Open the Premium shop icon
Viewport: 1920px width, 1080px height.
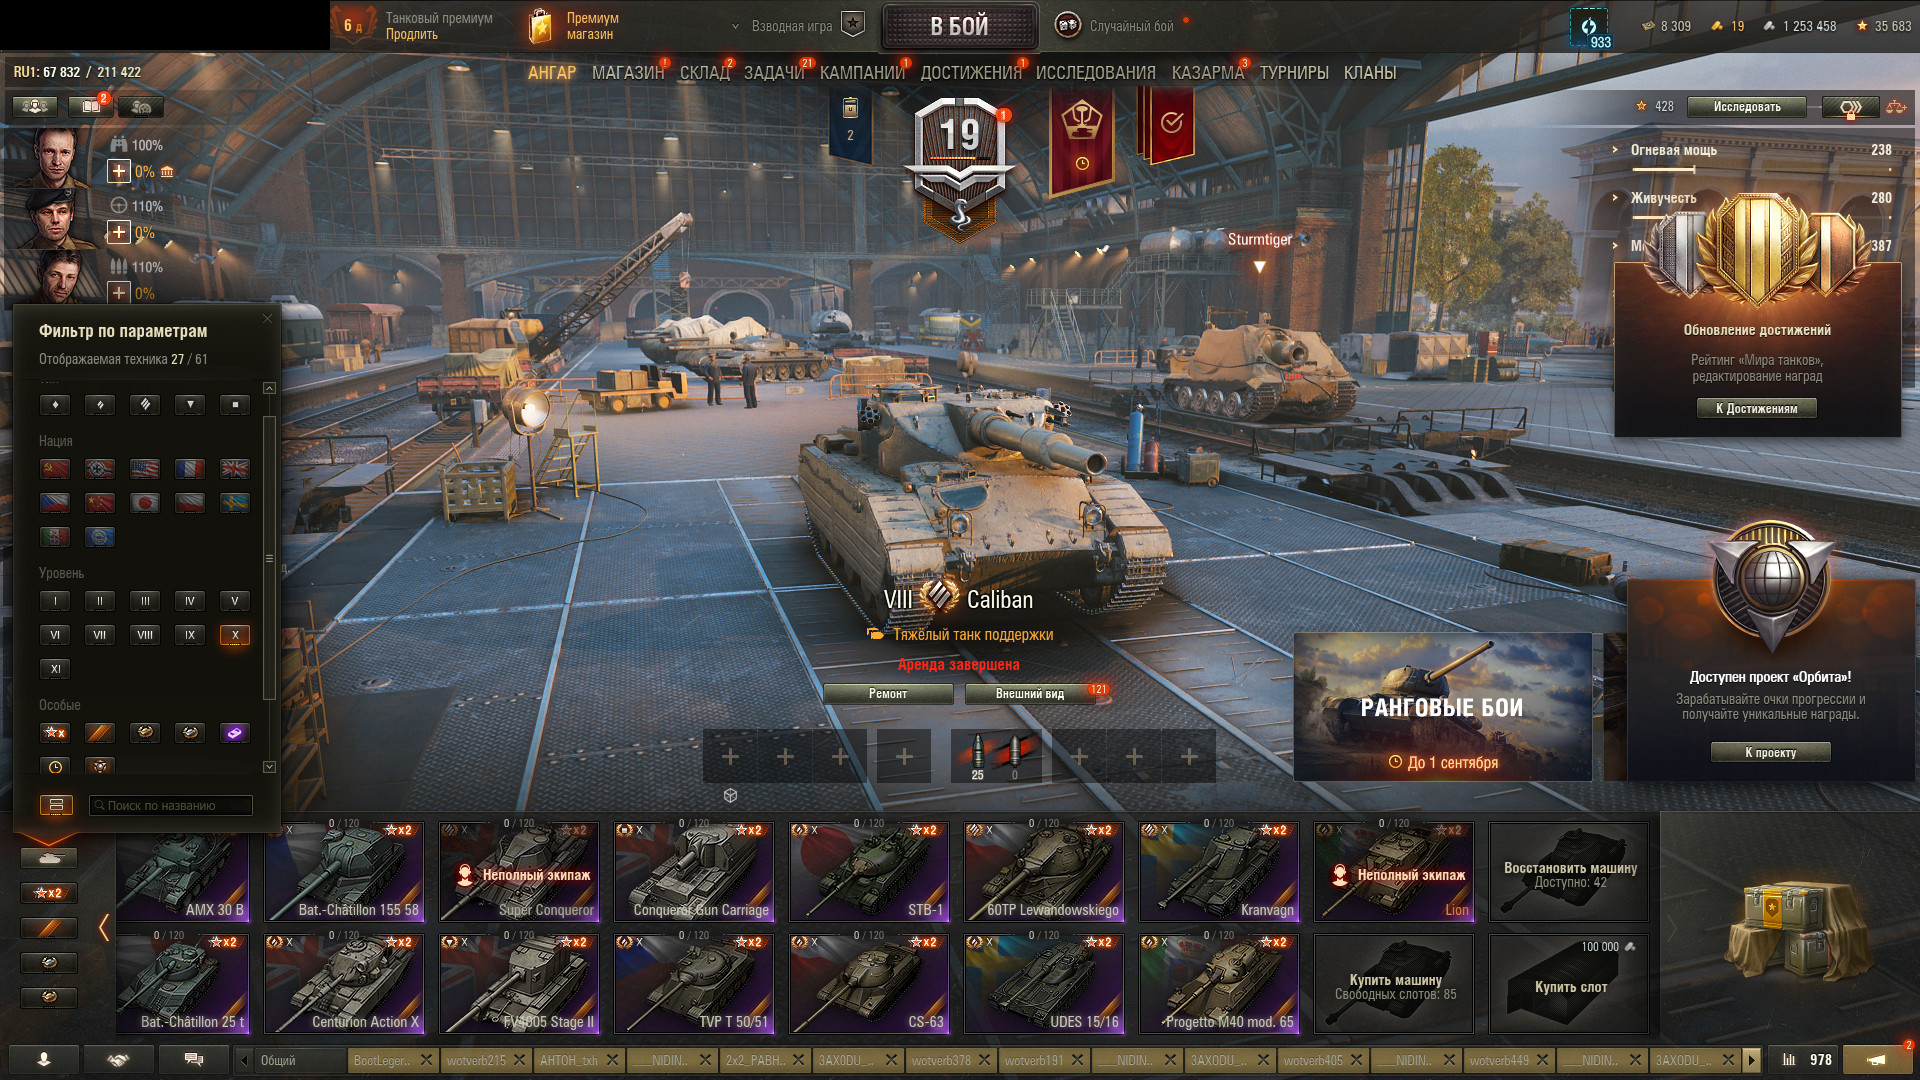click(540, 26)
